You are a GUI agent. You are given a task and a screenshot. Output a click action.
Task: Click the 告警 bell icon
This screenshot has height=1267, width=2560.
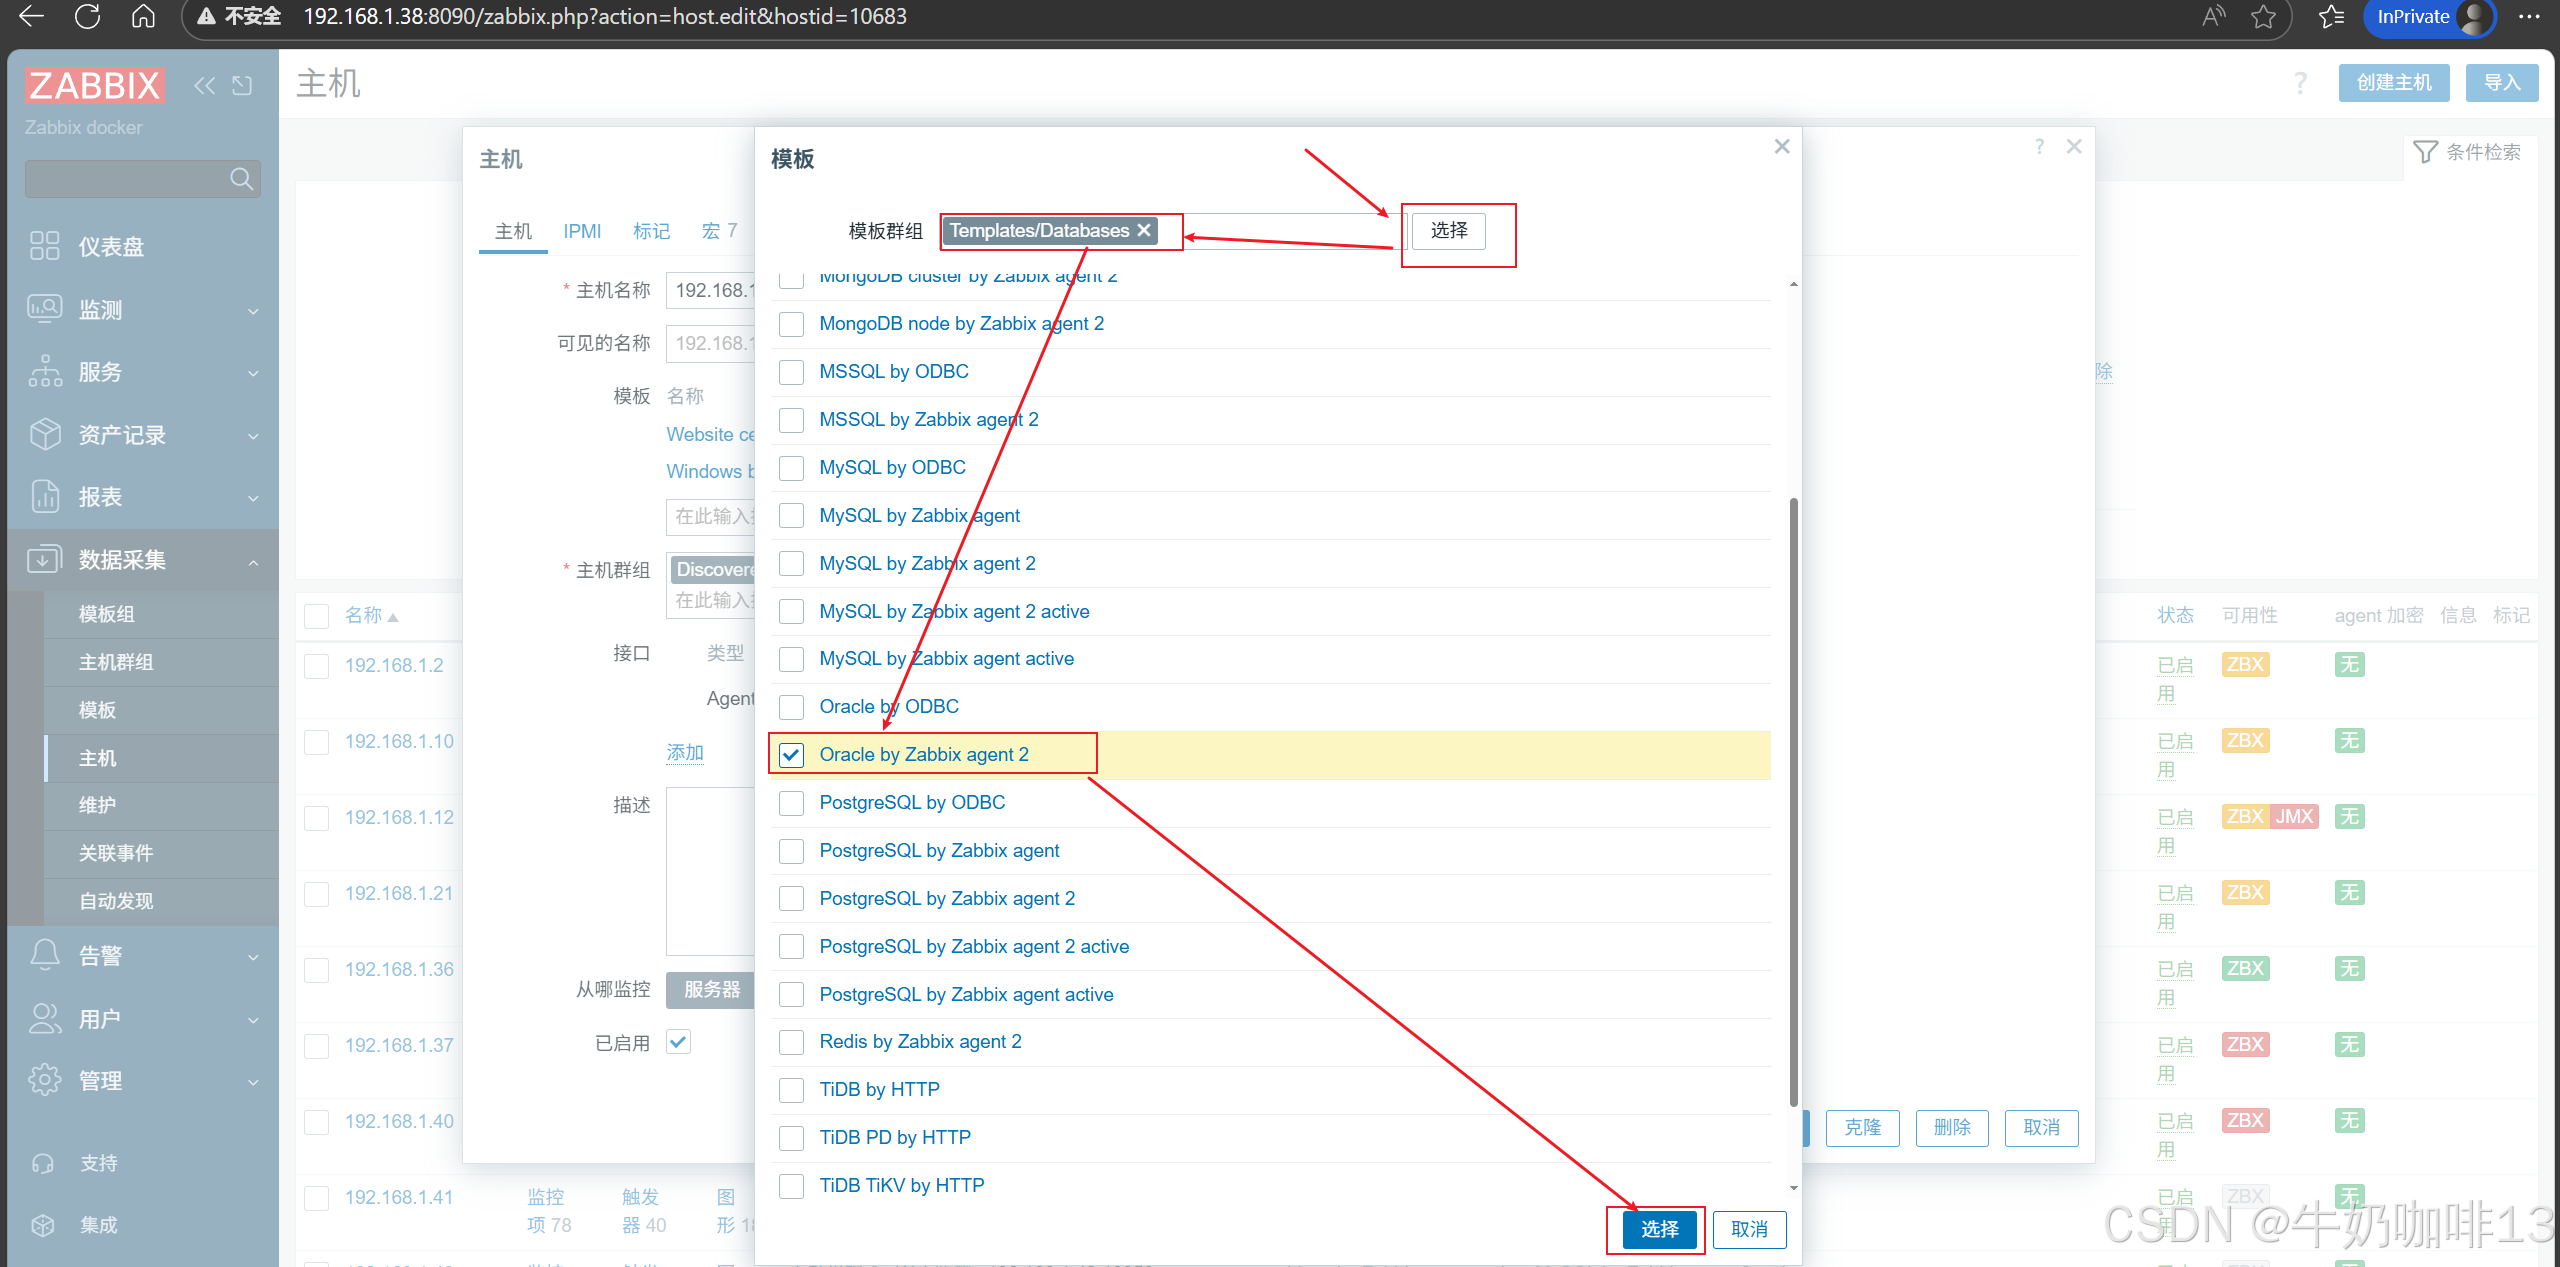click(44, 955)
